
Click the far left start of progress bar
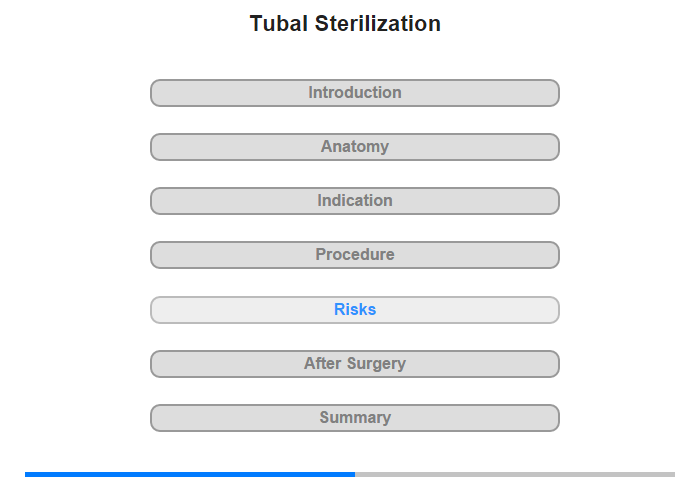pos(27,474)
